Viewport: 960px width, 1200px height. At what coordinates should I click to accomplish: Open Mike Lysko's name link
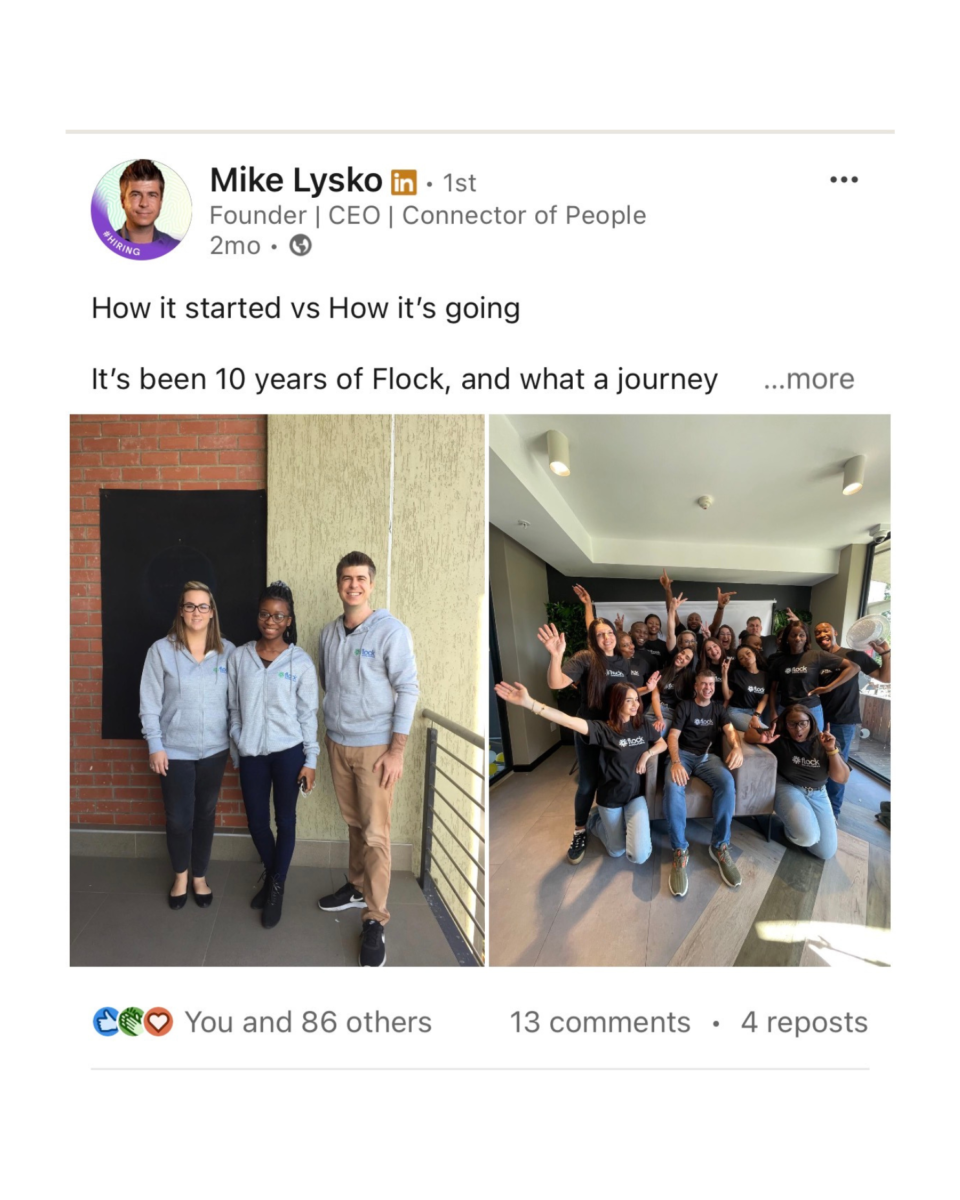(x=296, y=181)
